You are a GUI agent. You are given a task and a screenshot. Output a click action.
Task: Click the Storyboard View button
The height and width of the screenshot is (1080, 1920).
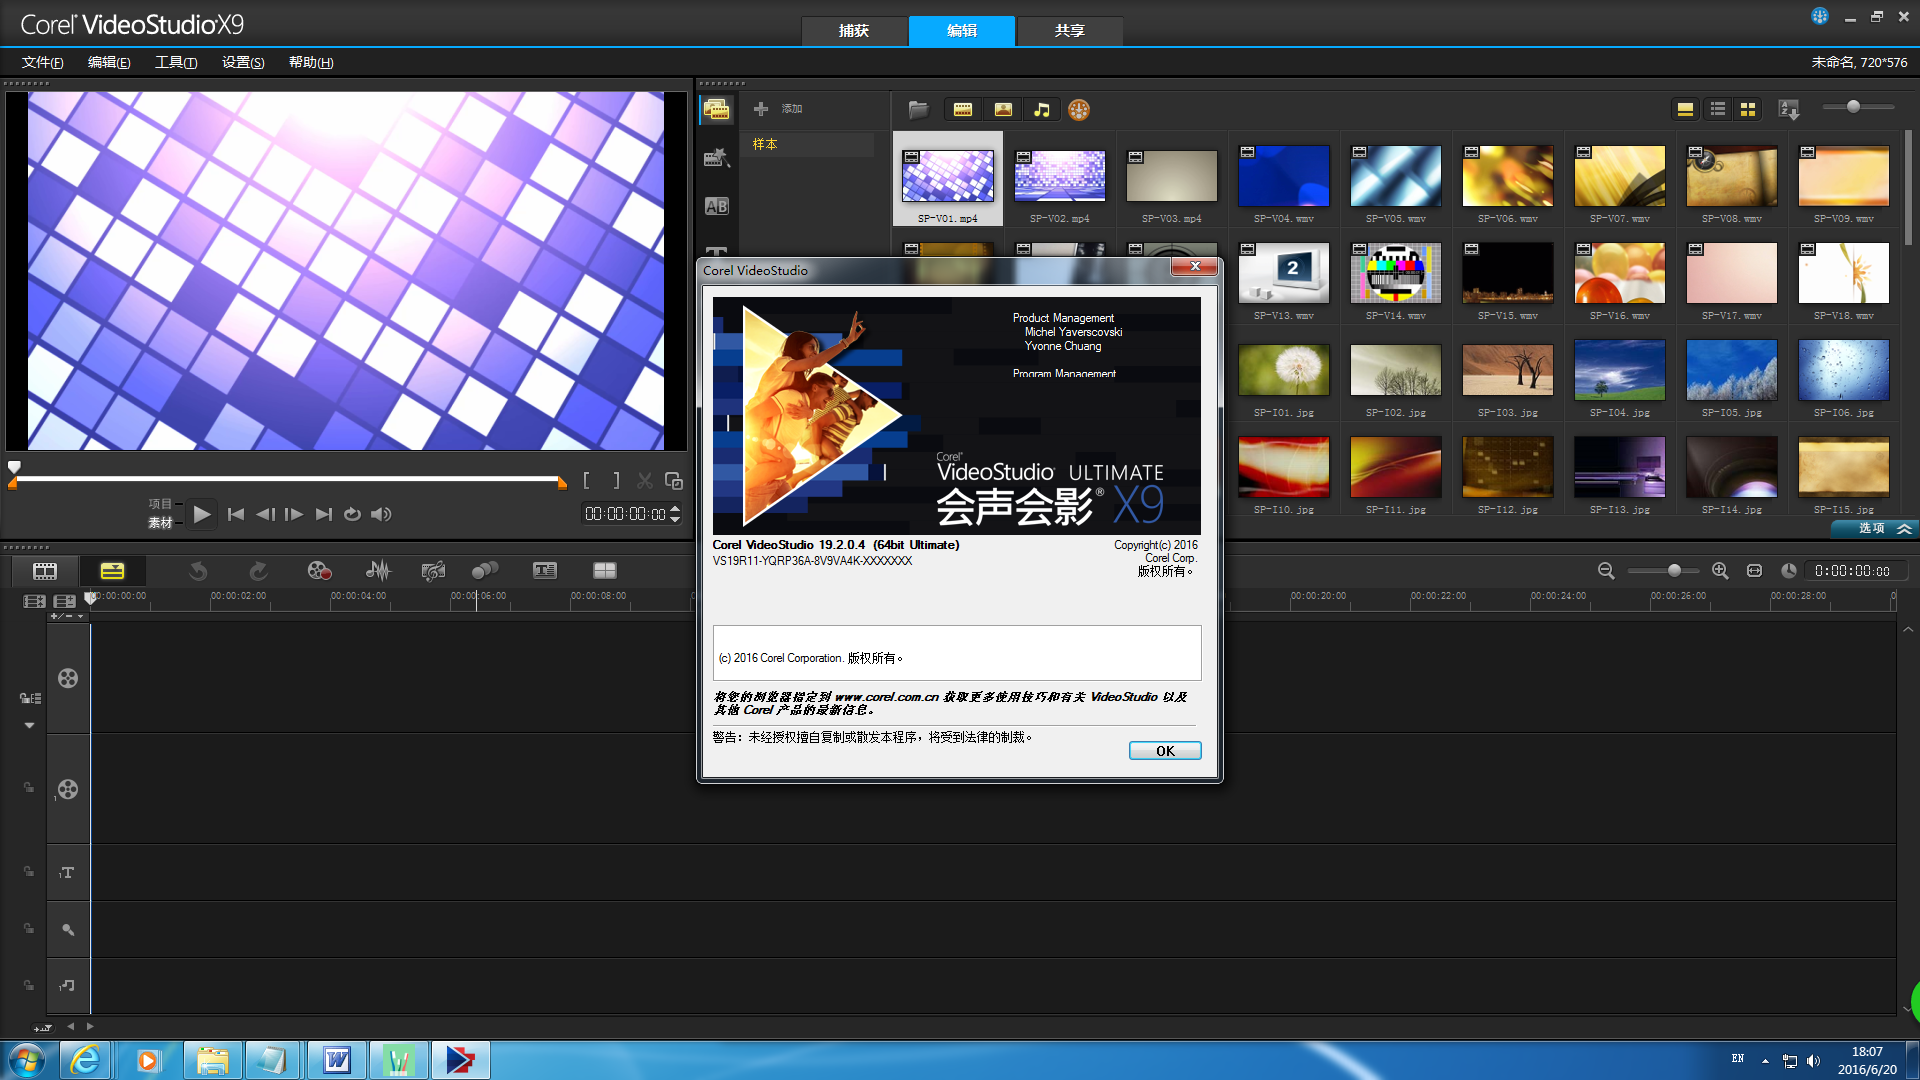[x=45, y=571]
